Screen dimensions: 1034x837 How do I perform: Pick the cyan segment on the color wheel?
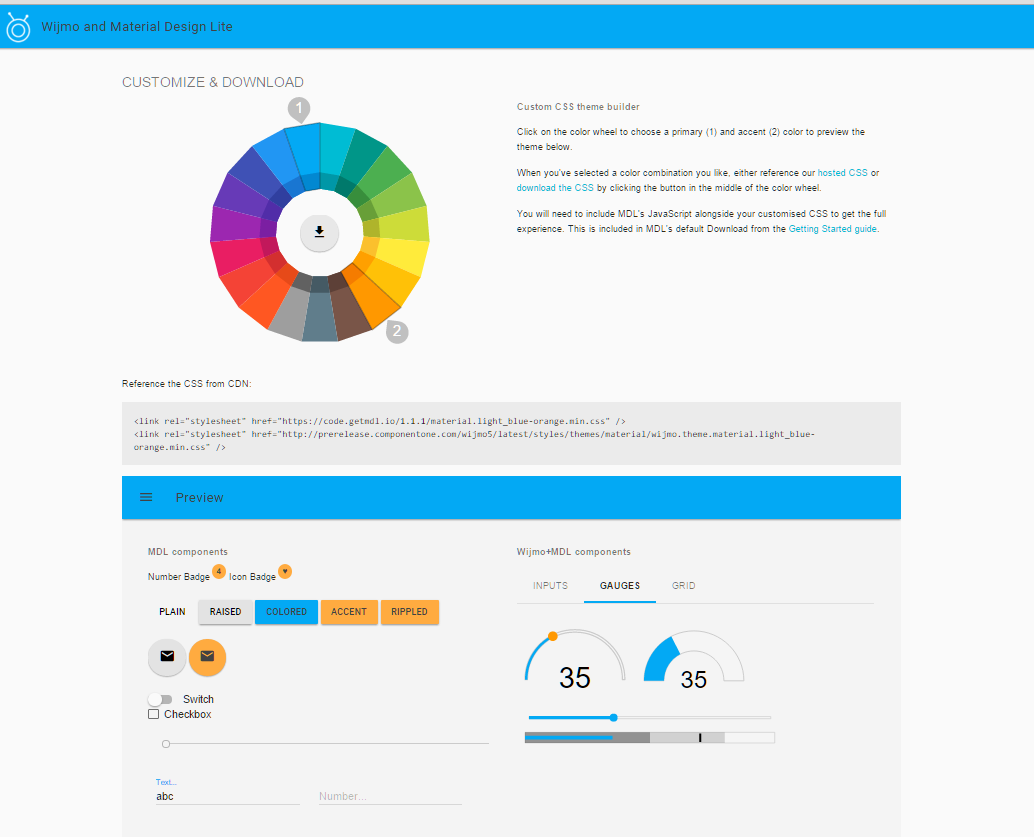335,150
